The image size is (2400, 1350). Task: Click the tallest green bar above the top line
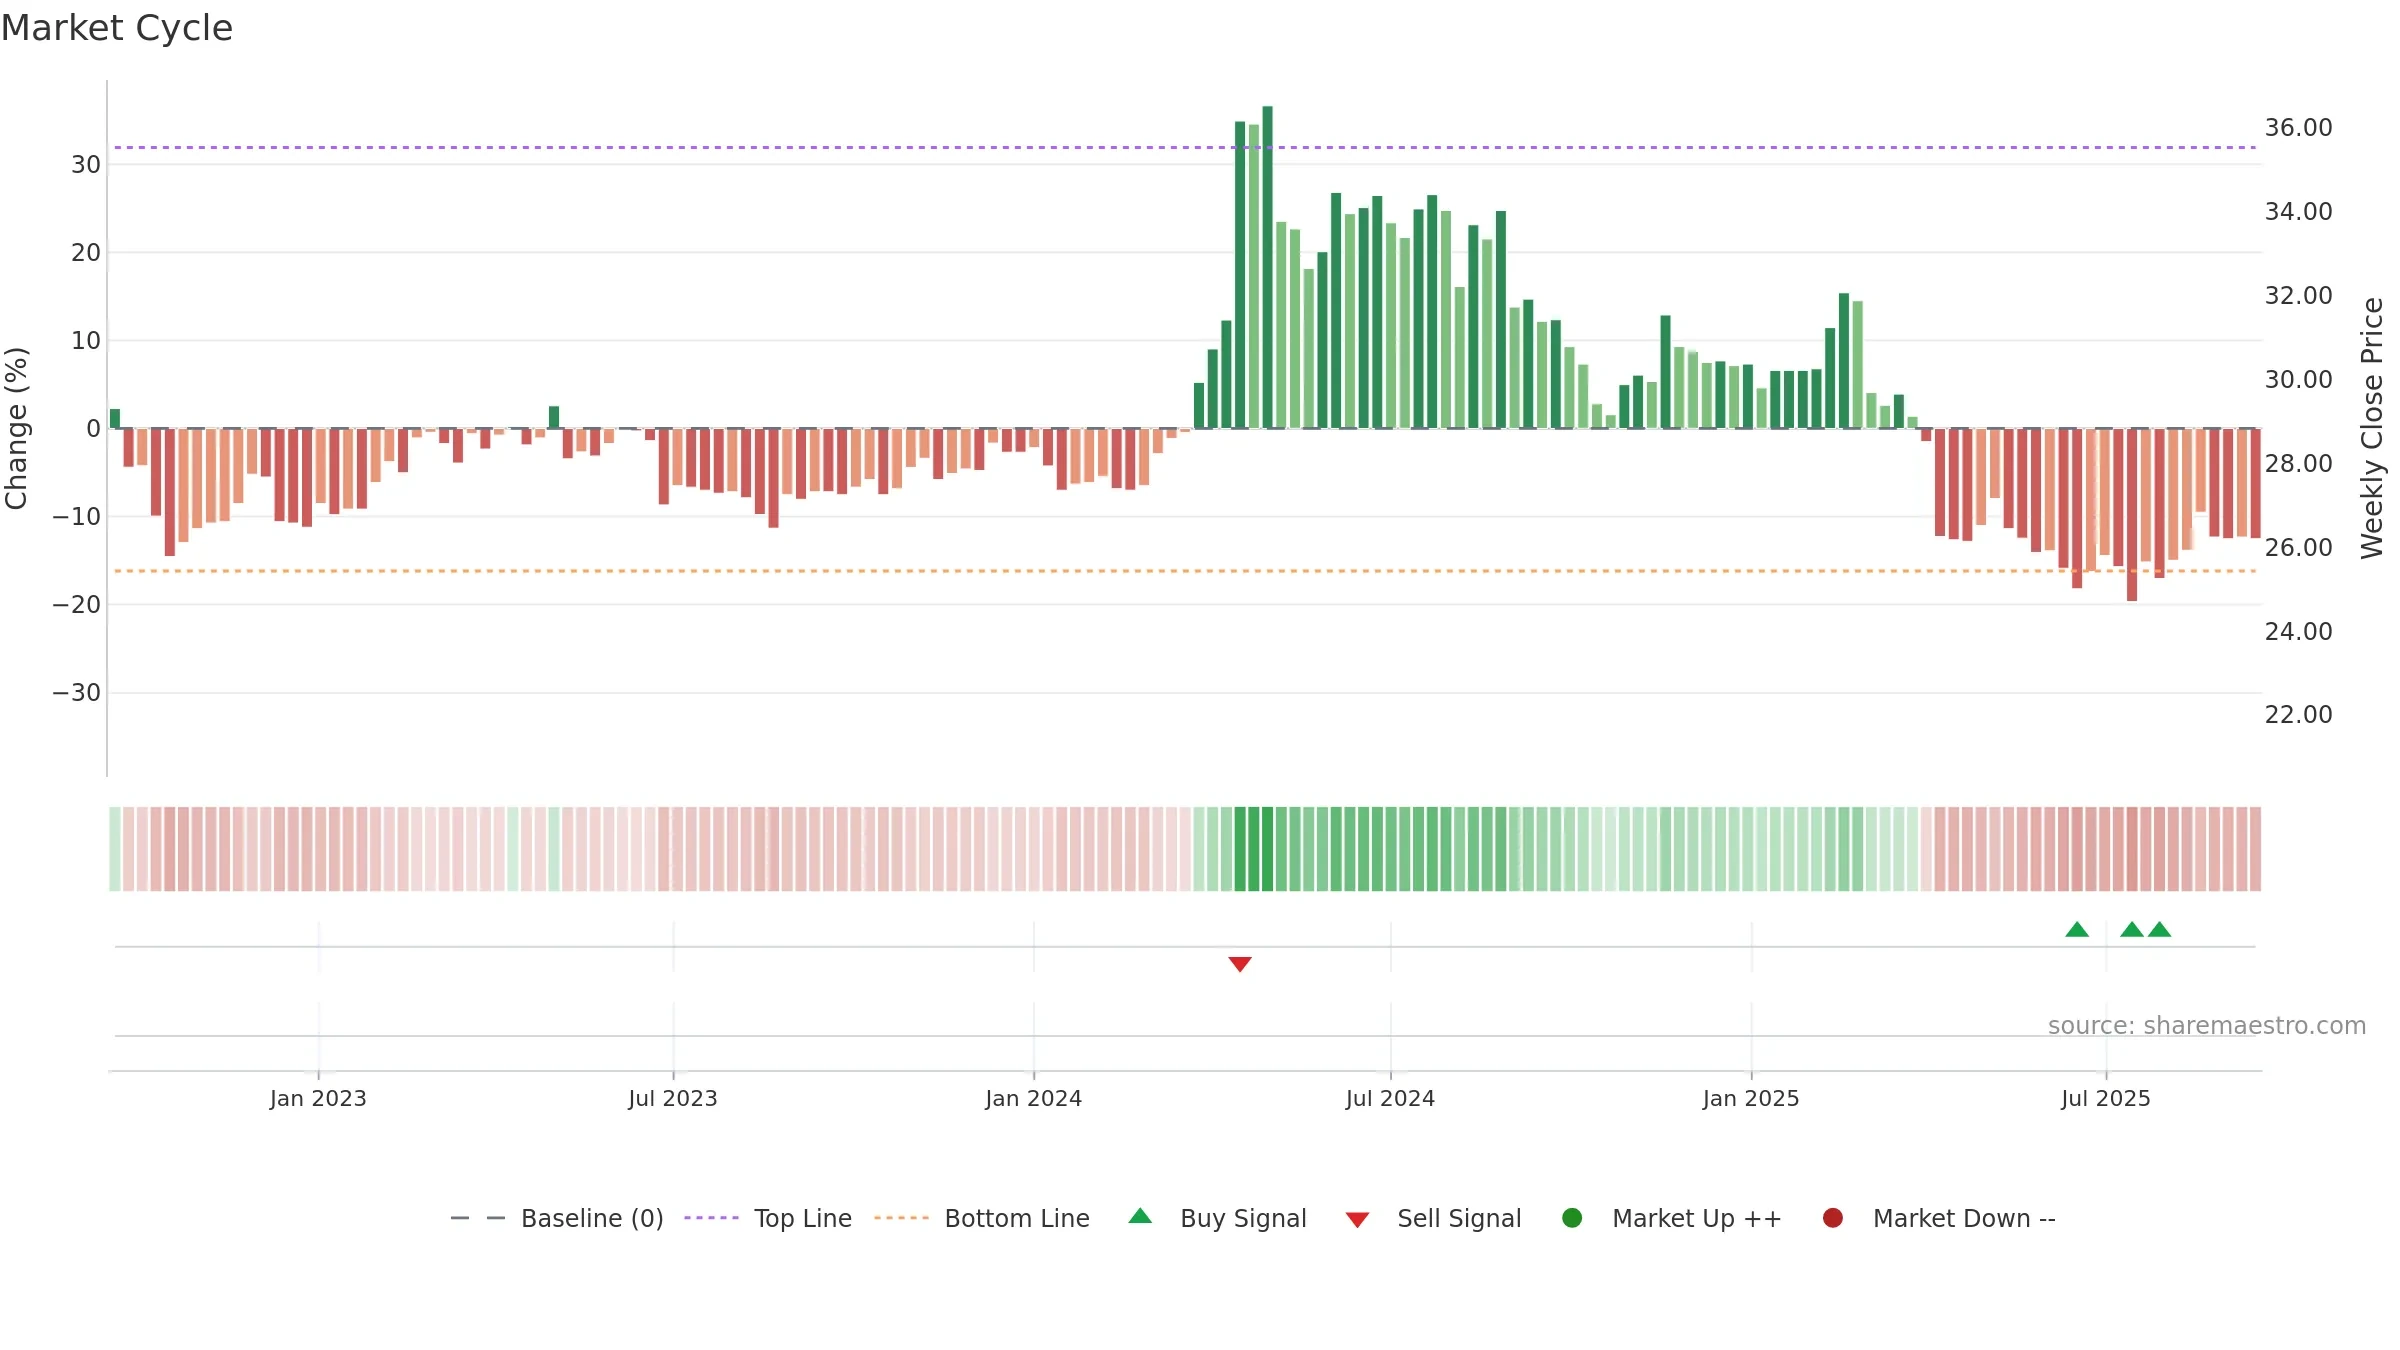point(1267,267)
